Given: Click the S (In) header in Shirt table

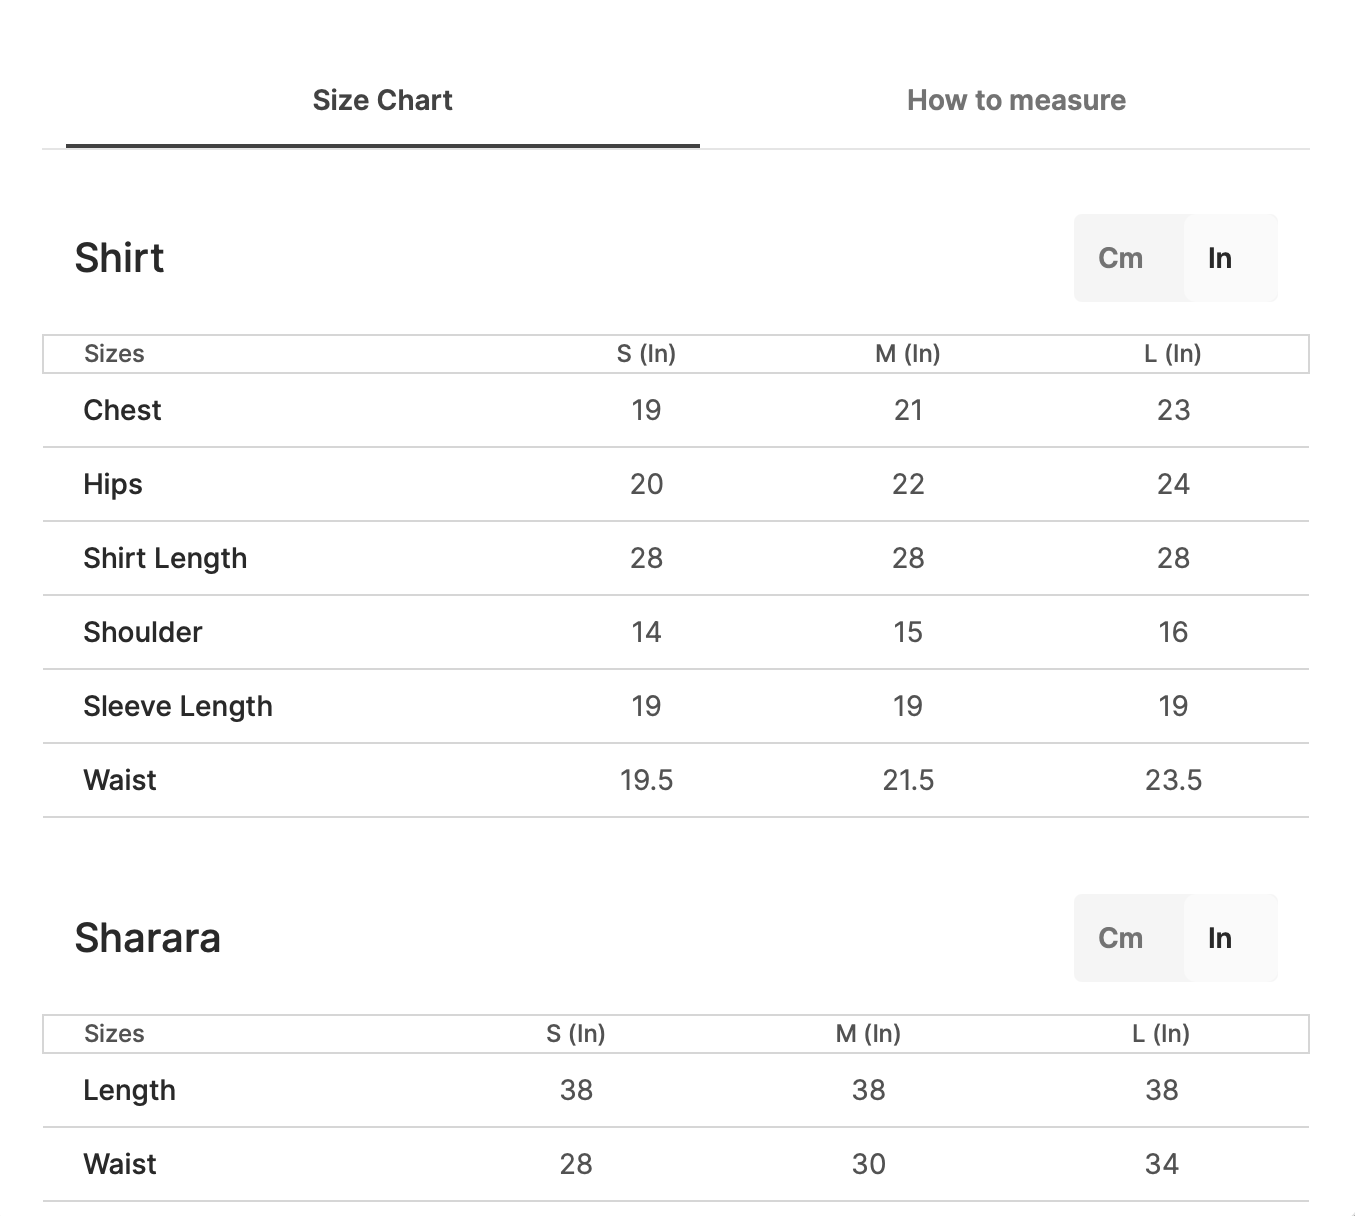Looking at the screenshot, I should click(646, 354).
